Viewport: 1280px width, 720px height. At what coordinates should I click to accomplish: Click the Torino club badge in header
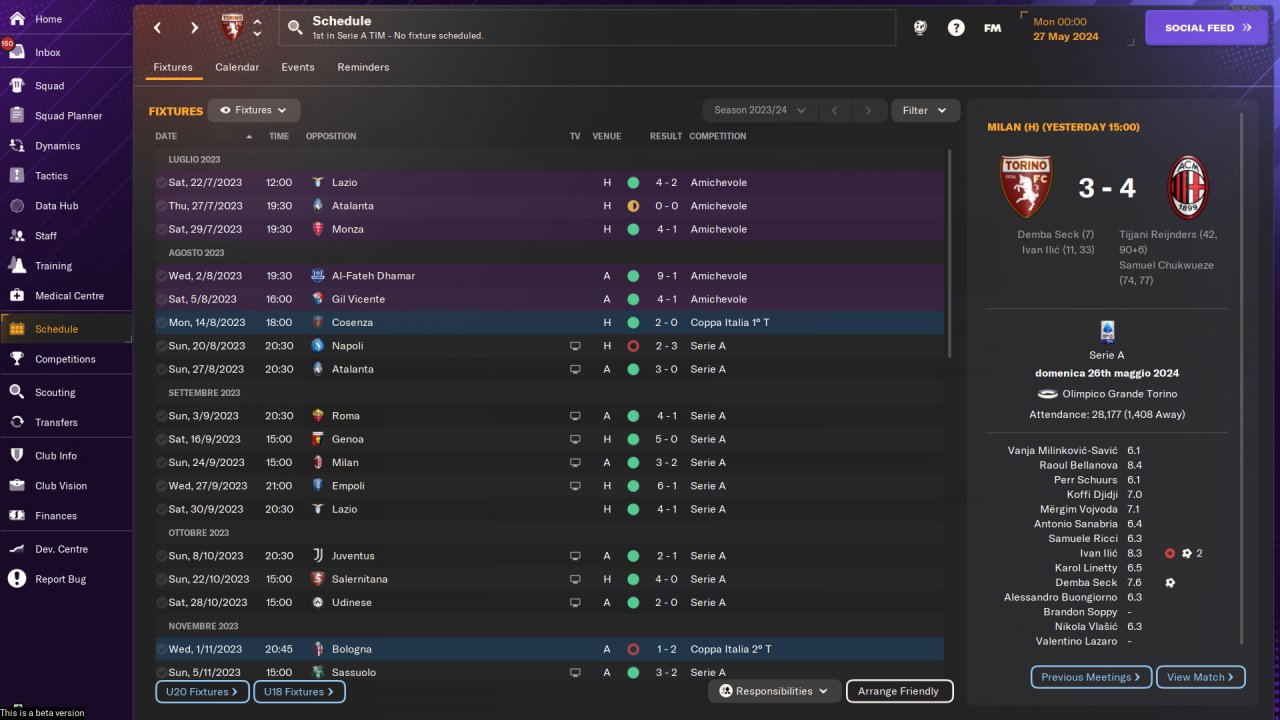(x=232, y=28)
